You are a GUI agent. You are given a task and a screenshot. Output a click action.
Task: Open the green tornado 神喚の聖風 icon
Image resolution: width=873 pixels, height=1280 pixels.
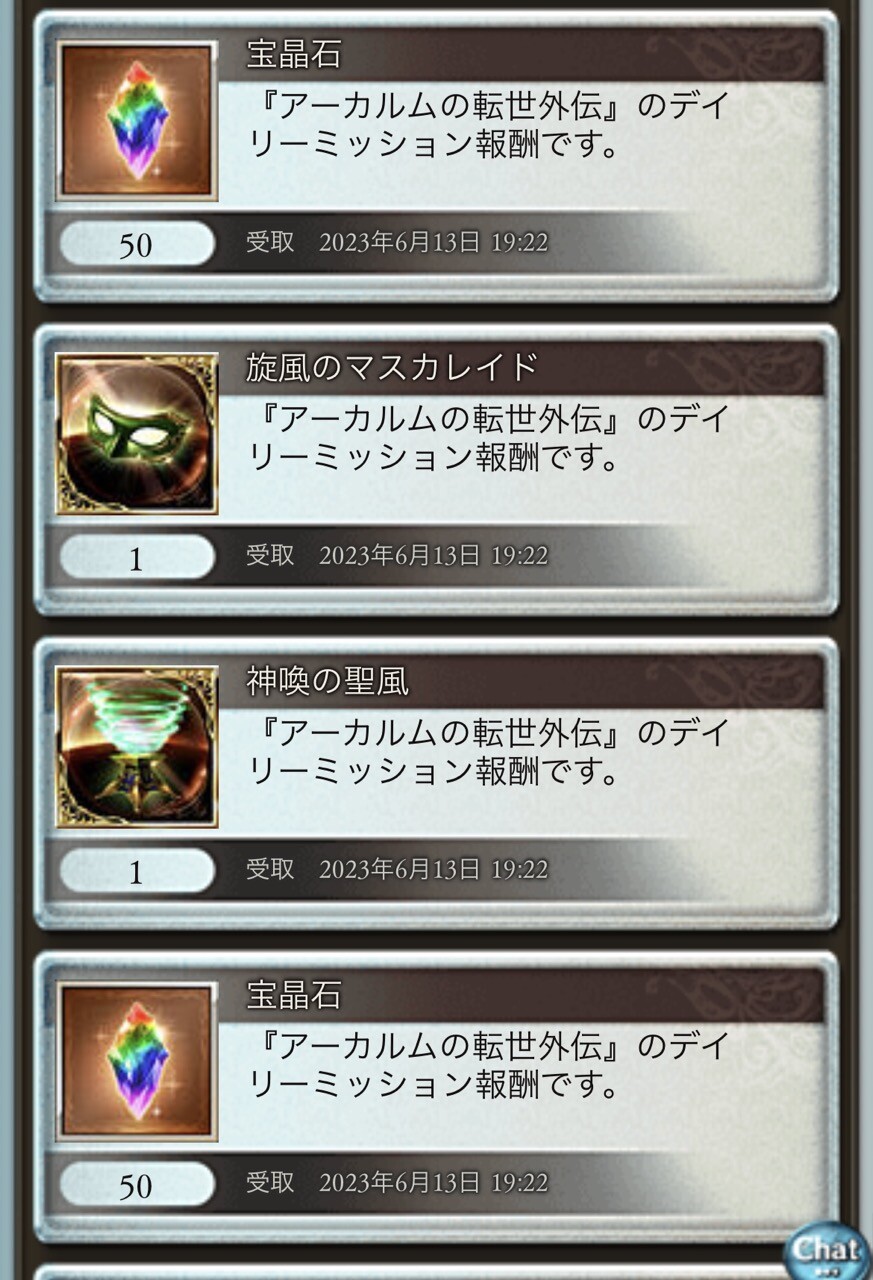pyautogui.click(x=136, y=747)
